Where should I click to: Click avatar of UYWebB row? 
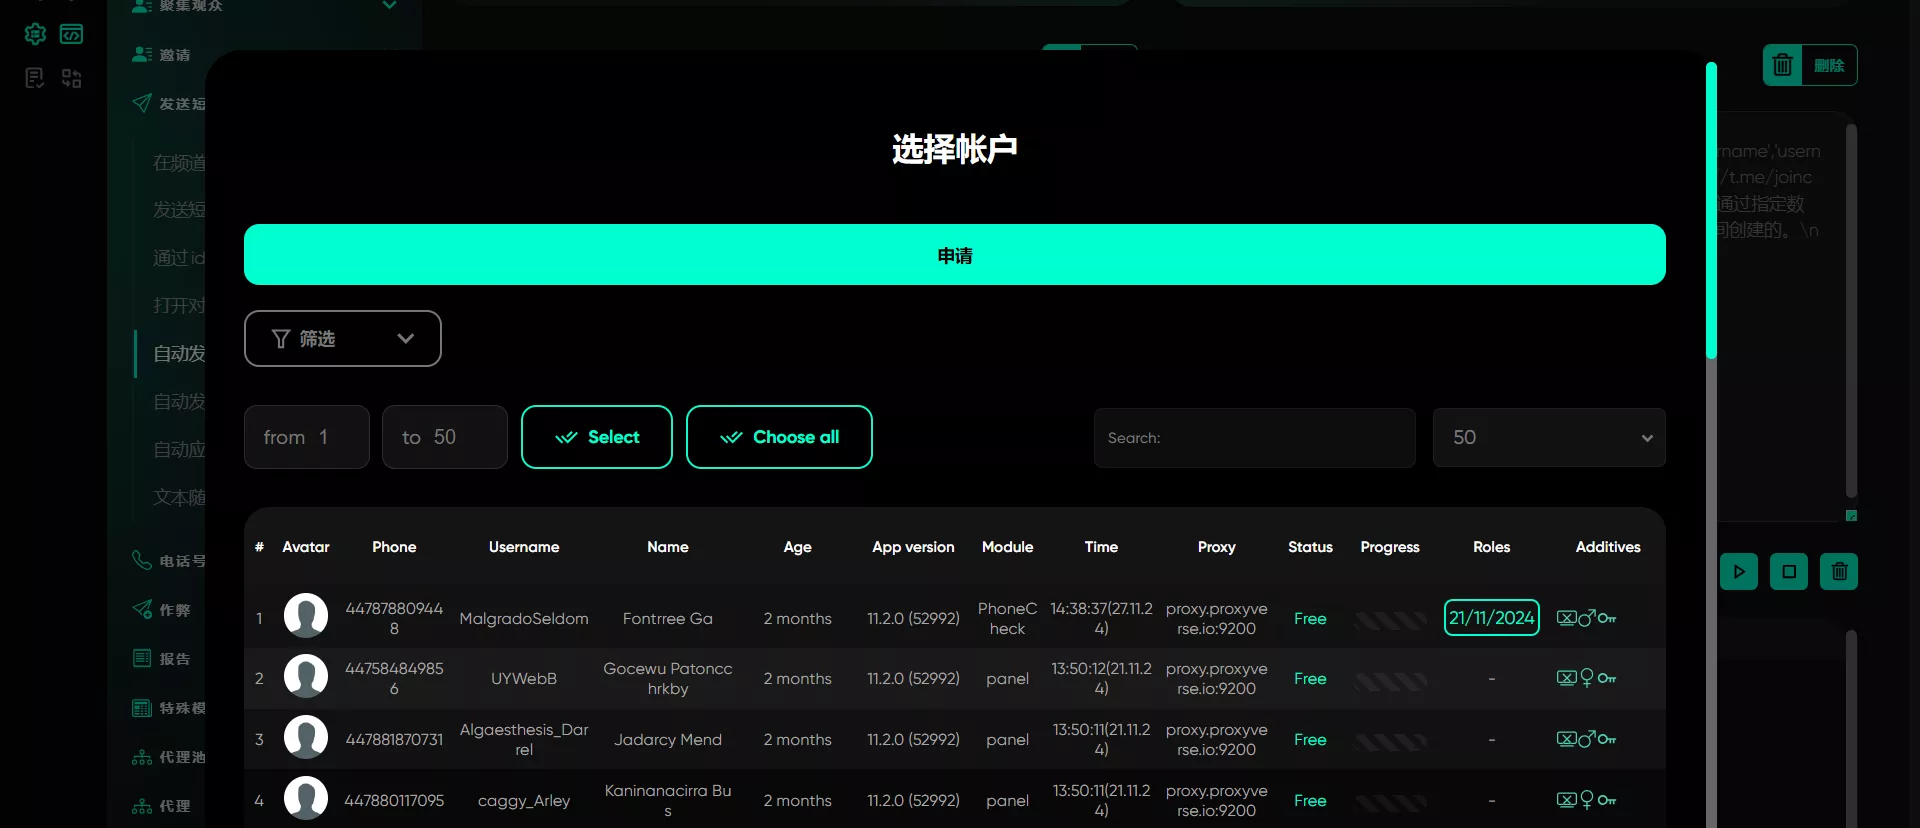tap(306, 677)
